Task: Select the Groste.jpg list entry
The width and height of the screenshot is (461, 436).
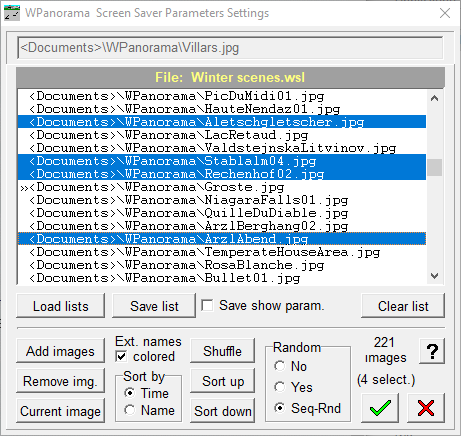Action: click(x=222, y=187)
